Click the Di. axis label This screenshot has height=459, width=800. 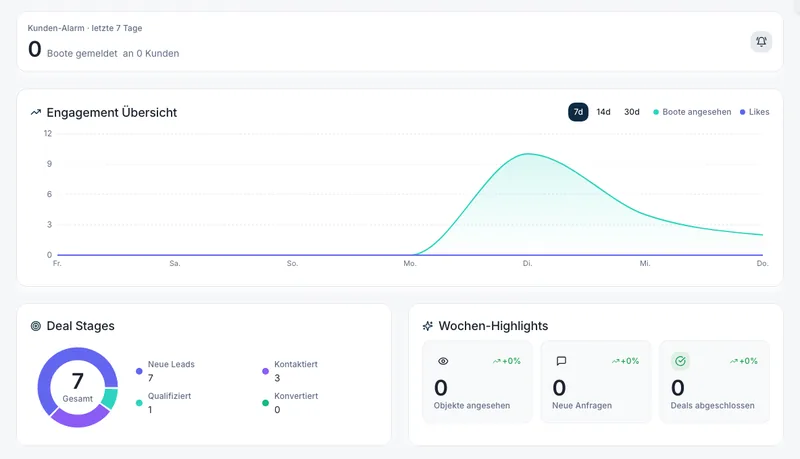point(528,264)
